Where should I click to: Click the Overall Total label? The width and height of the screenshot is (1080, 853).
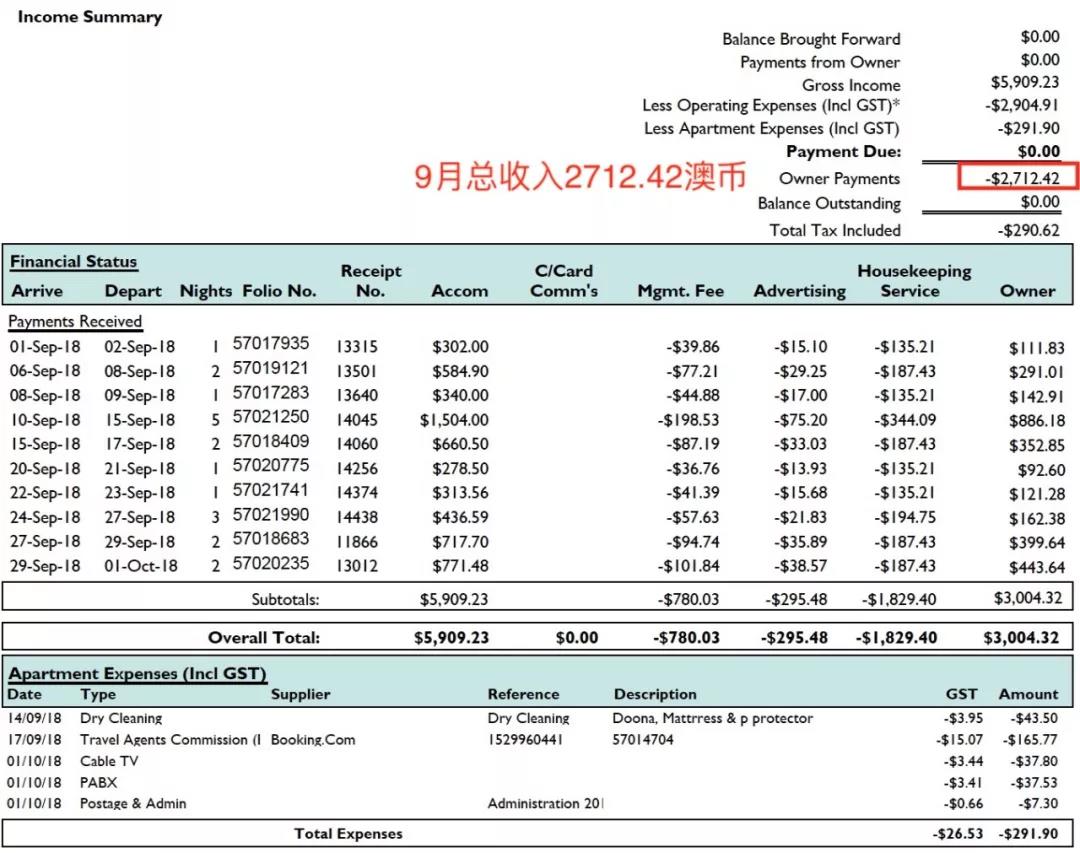[264, 637]
